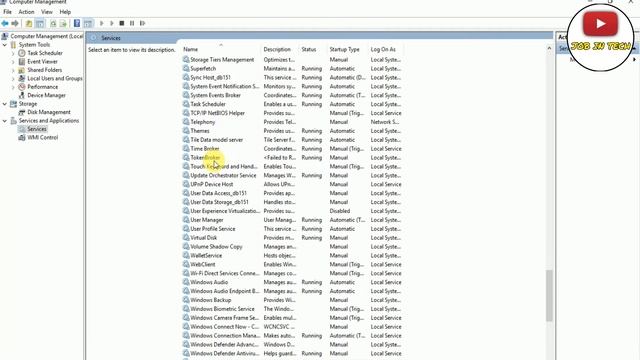Expand the Performance node
The height and width of the screenshot is (360, 640).
[13, 87]
